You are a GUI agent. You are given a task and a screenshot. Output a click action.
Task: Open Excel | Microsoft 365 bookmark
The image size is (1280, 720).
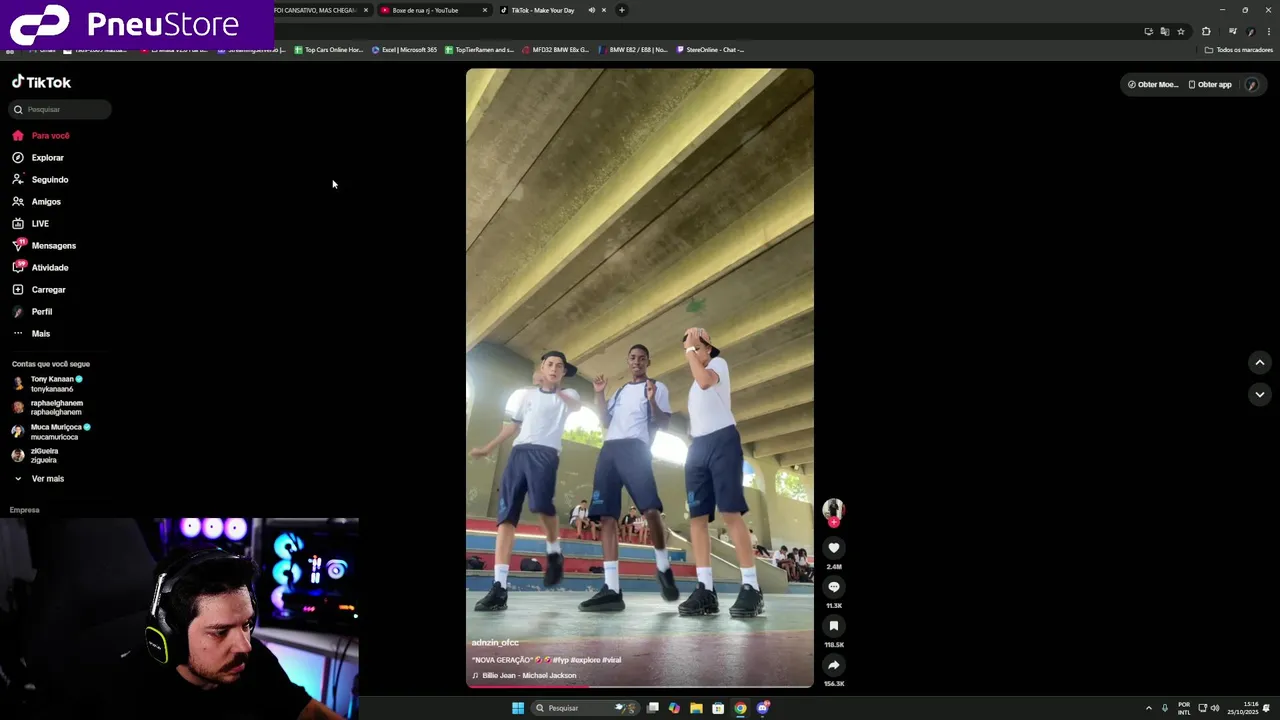(404, 49)
